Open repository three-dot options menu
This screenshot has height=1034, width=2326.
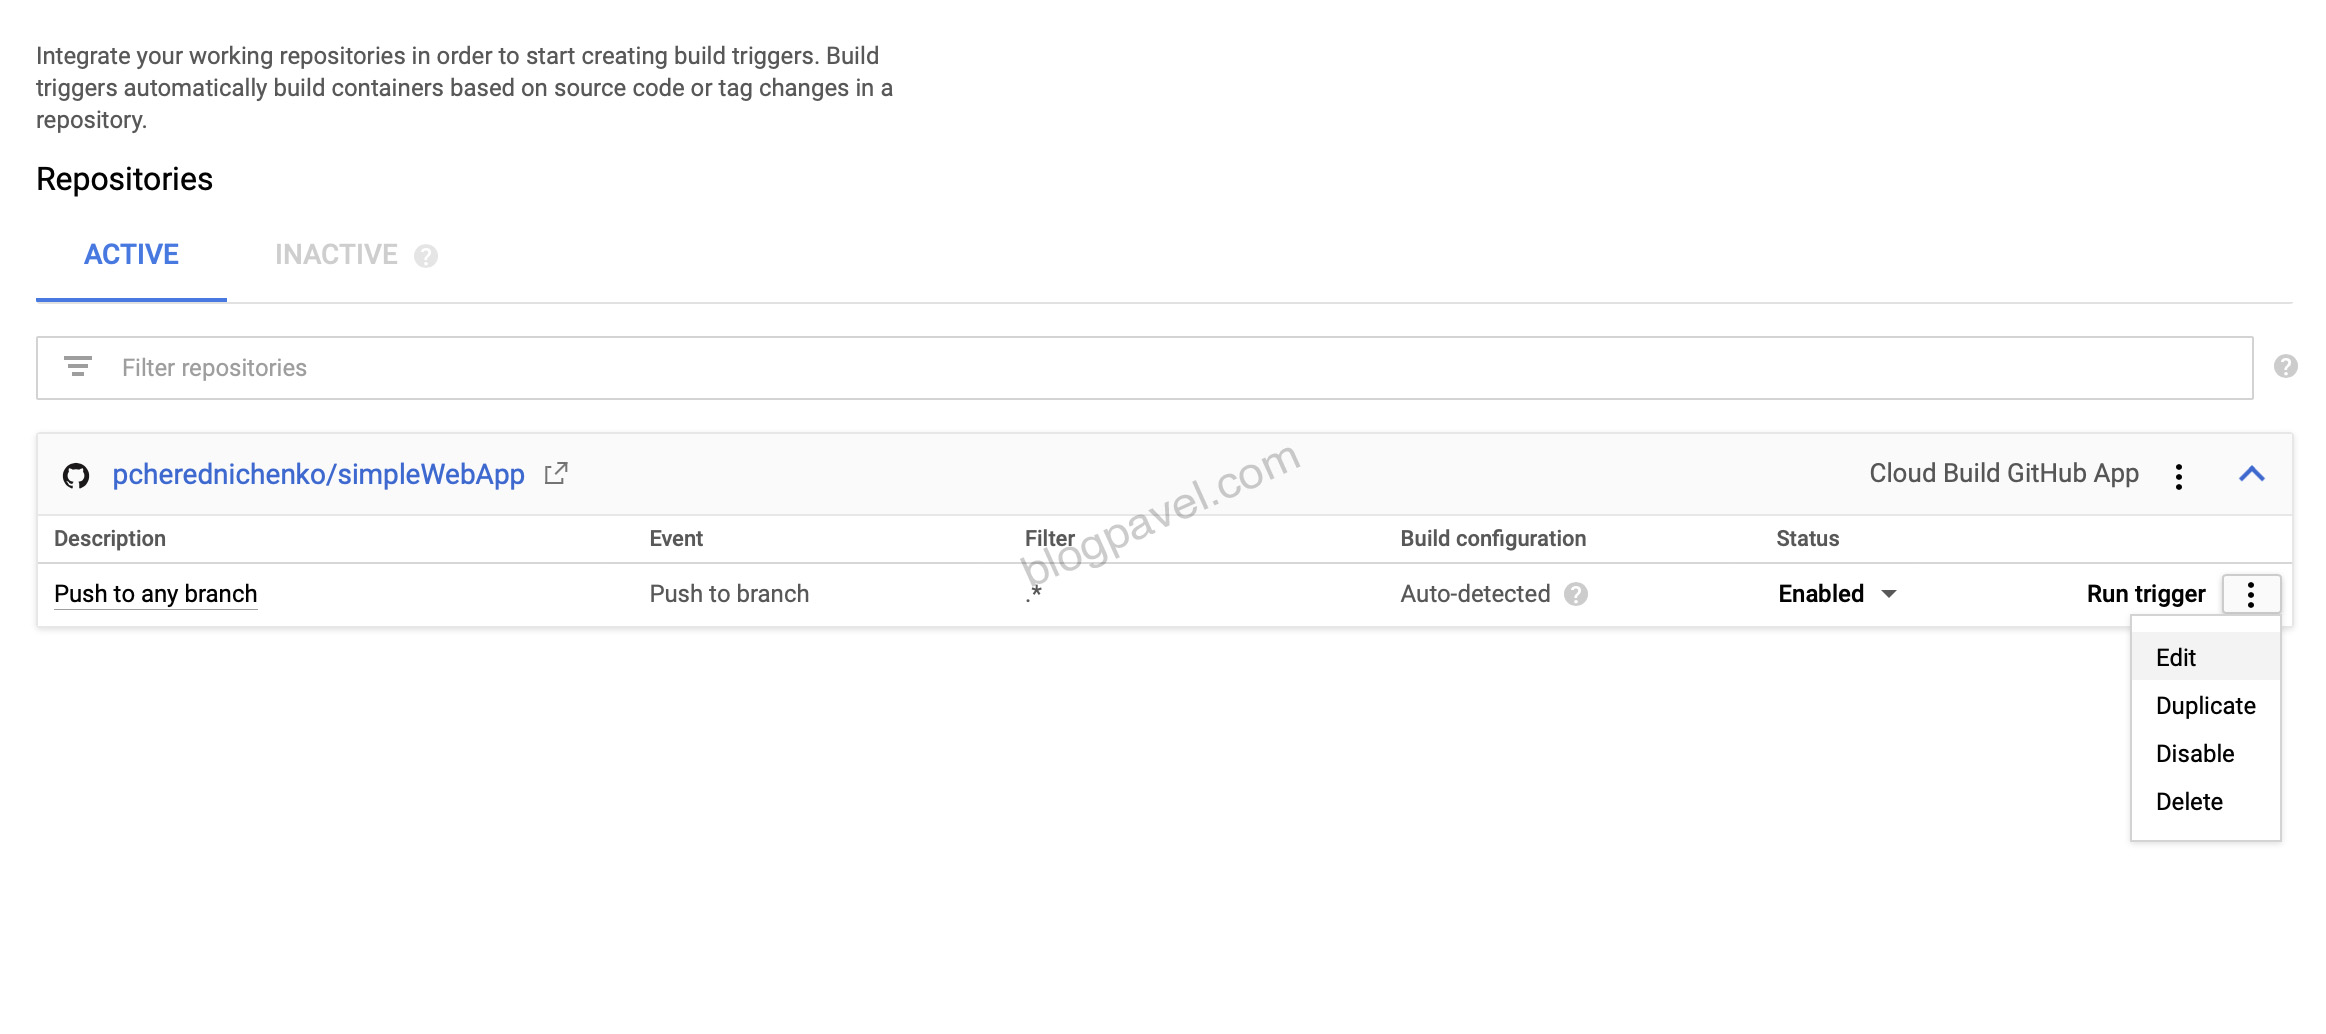(2178, 476)
